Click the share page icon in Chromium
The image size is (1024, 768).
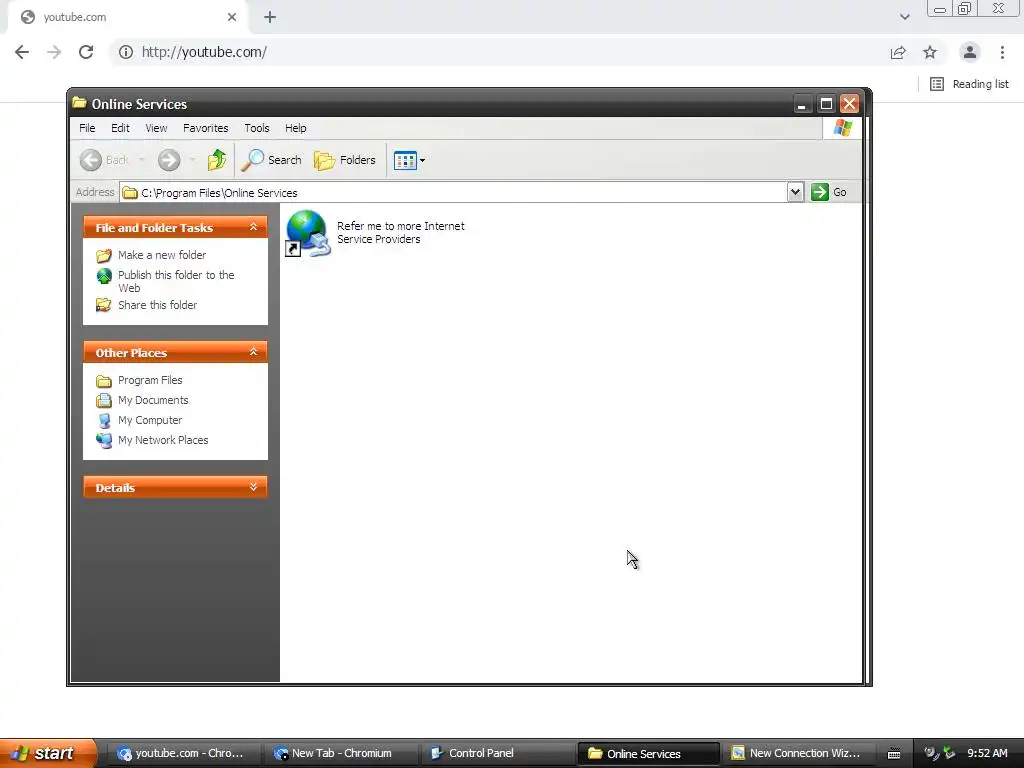(x=898, y=52)
